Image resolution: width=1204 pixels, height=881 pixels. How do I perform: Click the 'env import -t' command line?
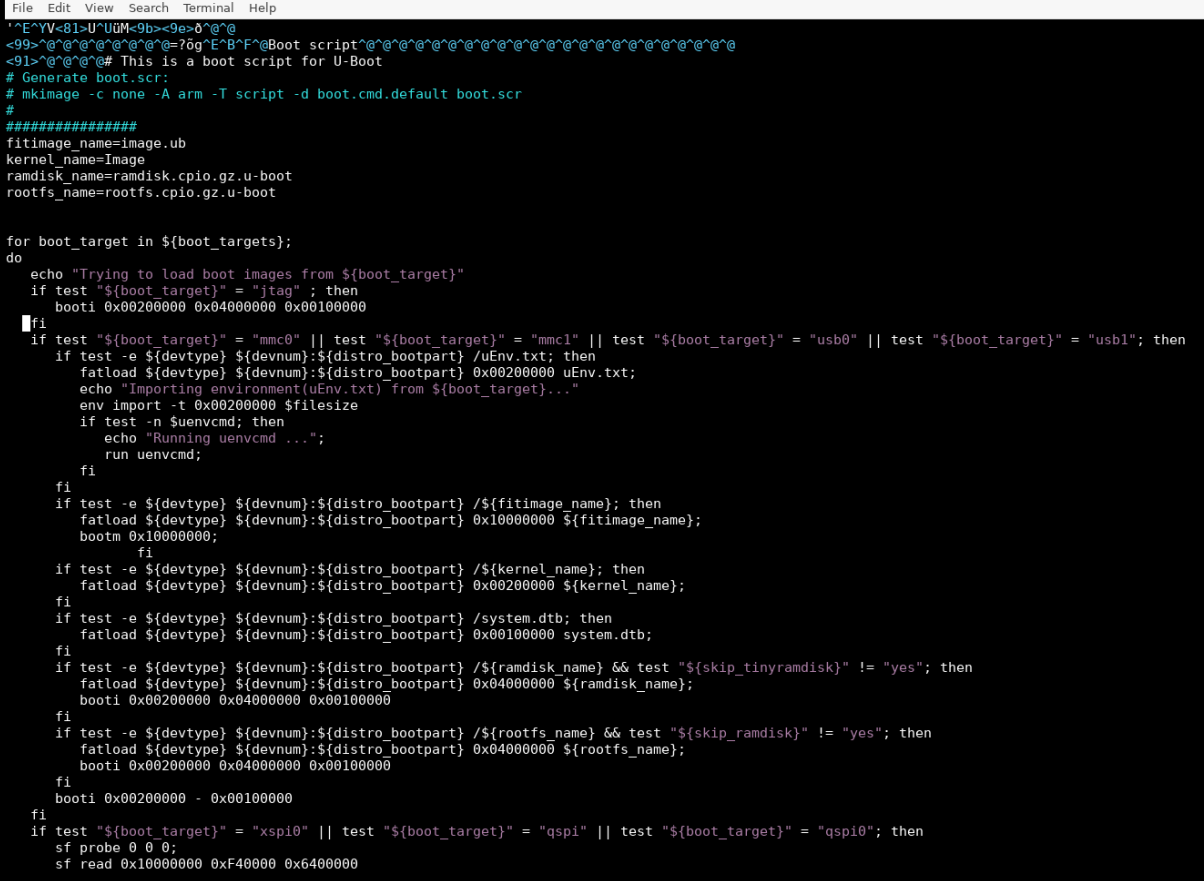pyautogui.click(x=218, y=405)
